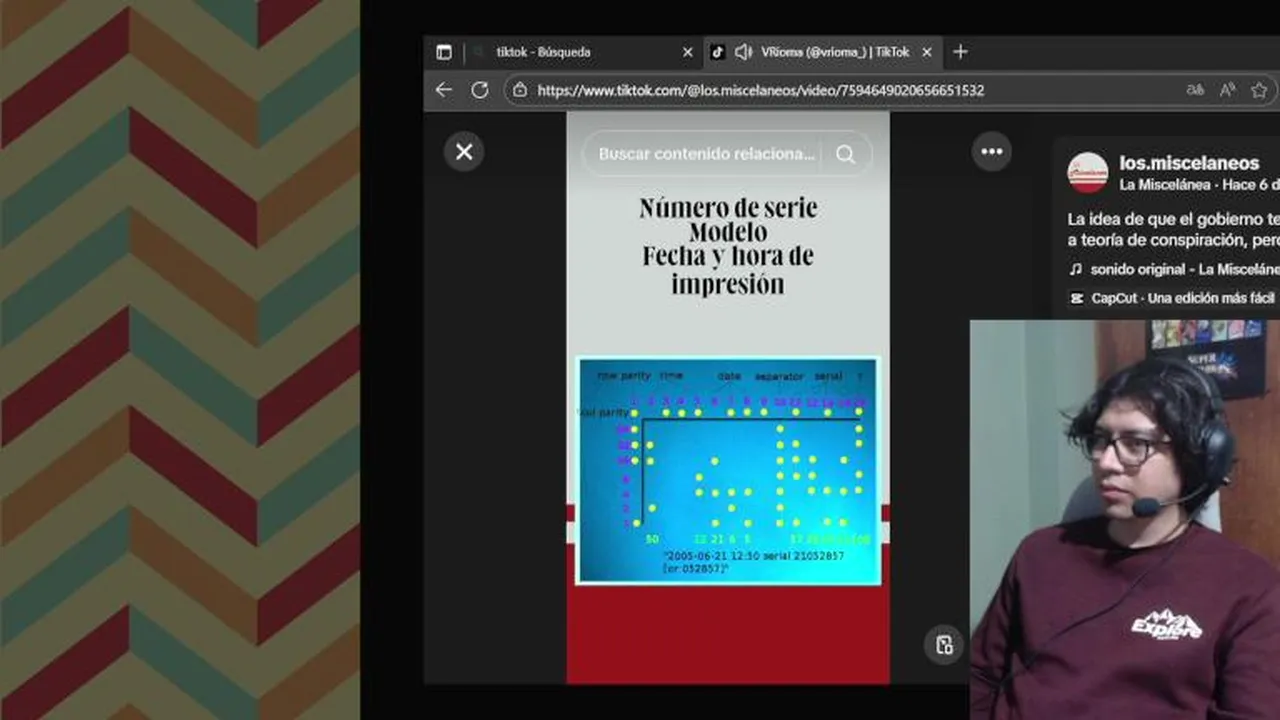Viewport: 1280px width, 720px height.
Task: Open the three-dot more options menu
Action: point(992,152)
